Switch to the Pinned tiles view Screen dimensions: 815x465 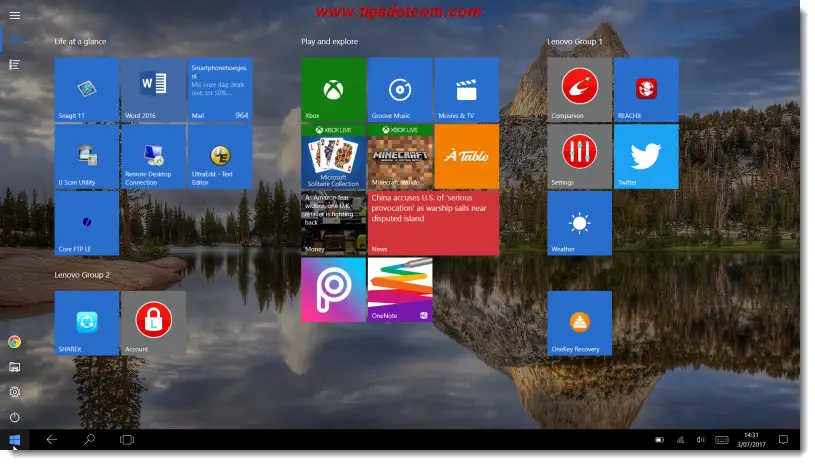point(15,40)
